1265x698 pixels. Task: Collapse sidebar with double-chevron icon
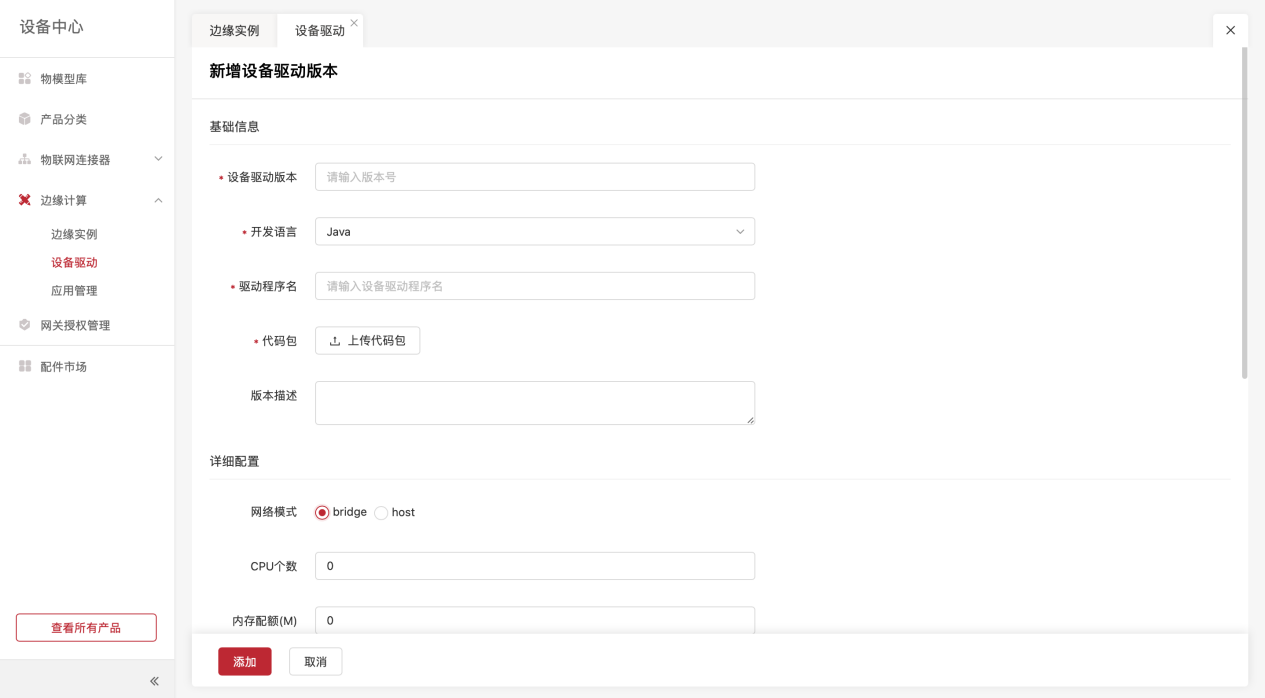coord(154,681)
